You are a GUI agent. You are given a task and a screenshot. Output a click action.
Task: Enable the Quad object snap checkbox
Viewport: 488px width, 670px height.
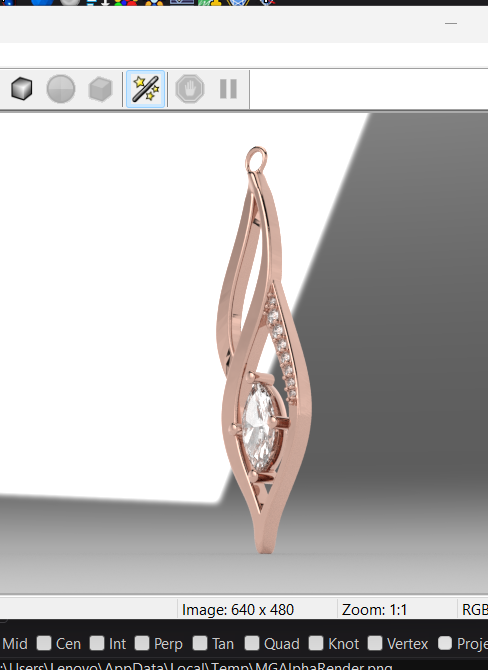252,643
